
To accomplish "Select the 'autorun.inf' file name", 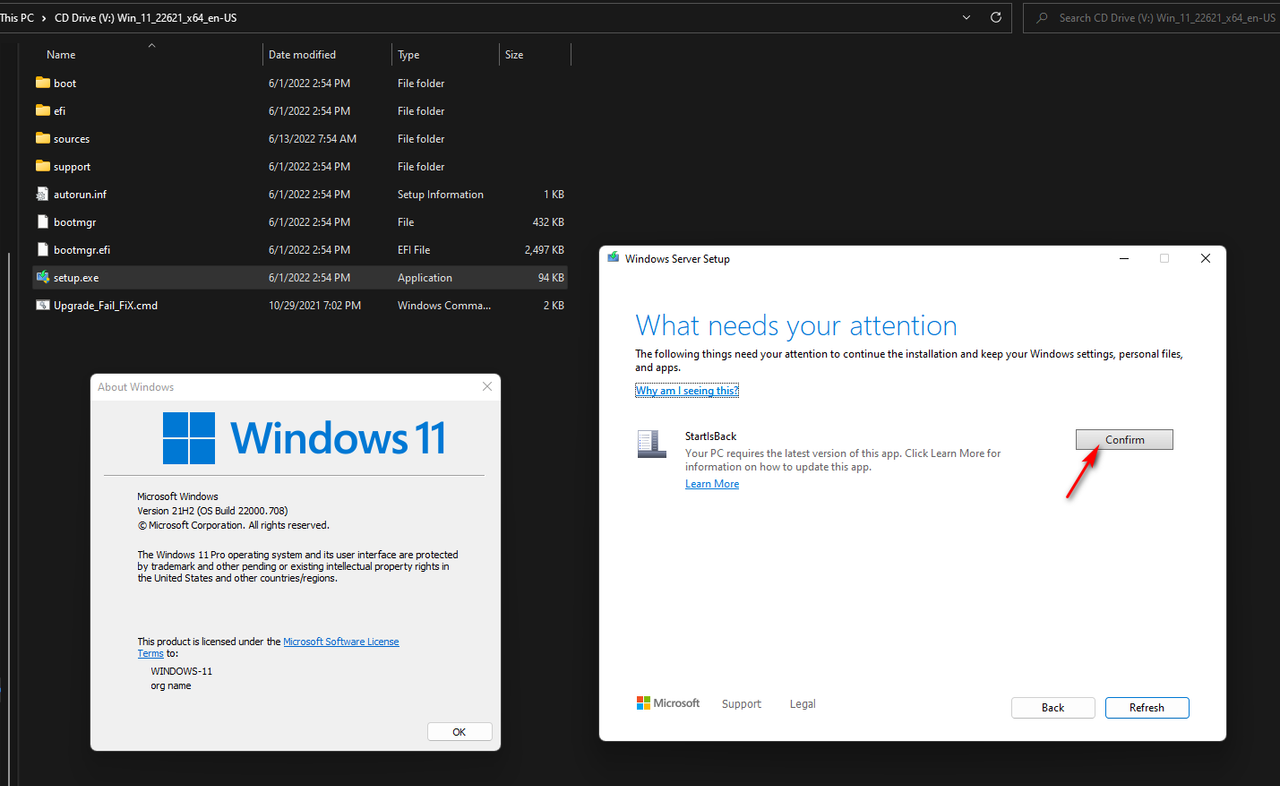I will click(80, 195).
